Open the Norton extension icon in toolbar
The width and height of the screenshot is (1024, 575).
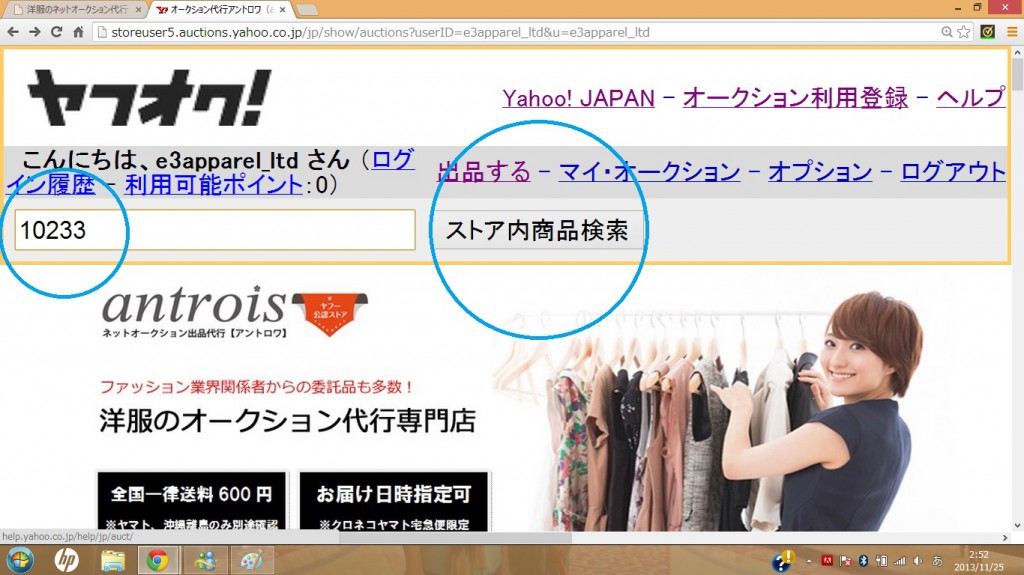[987, 31]
